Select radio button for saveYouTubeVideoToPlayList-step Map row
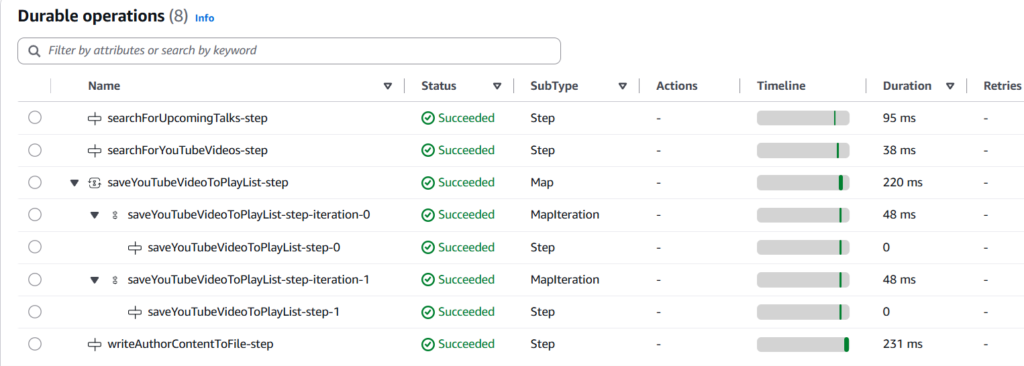Viewport: 1024px width, 366px height. click(35, 182)
